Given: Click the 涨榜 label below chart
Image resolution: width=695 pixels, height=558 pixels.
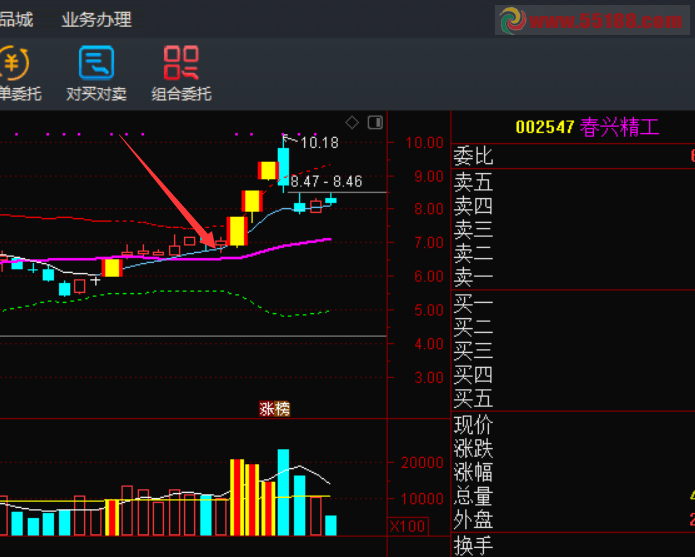Looking at the screenshot, I should [x=274, y=408].
